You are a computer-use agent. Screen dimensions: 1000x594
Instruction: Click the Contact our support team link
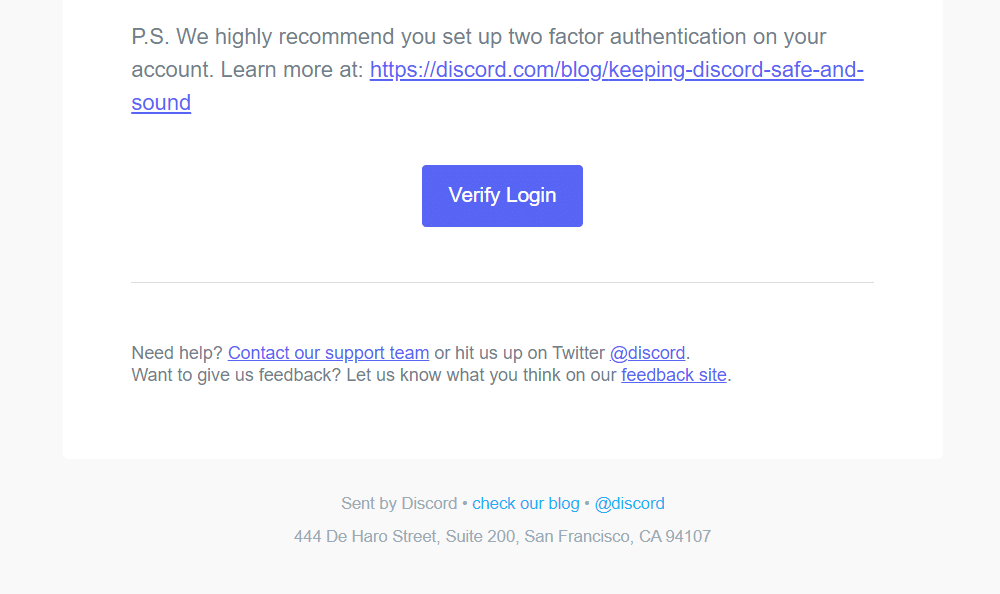[x=328, y=352]
